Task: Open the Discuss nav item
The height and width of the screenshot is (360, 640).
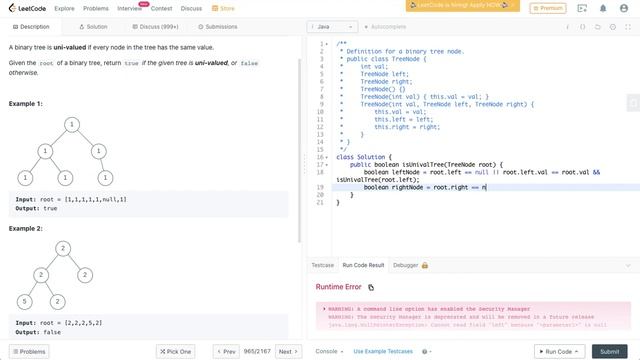Action: coord(191,8)
